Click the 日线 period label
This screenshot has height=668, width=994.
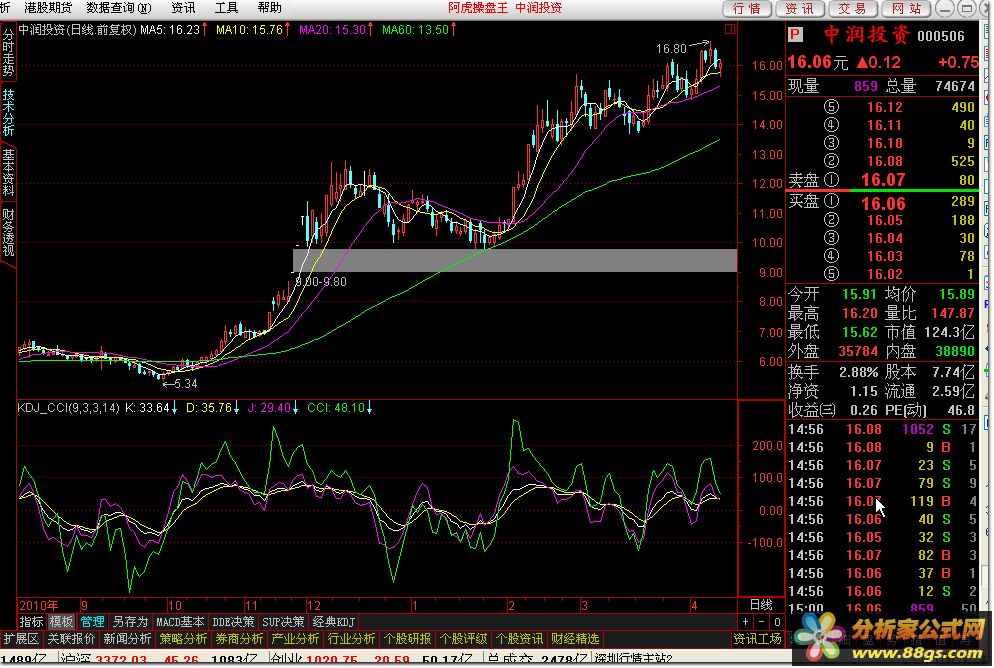click(761, 605)
